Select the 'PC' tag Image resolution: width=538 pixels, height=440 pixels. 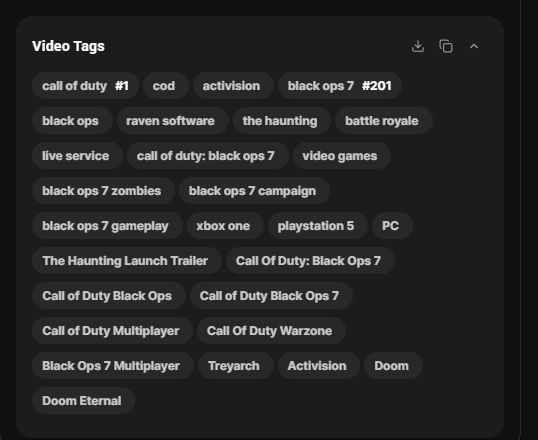392,226
